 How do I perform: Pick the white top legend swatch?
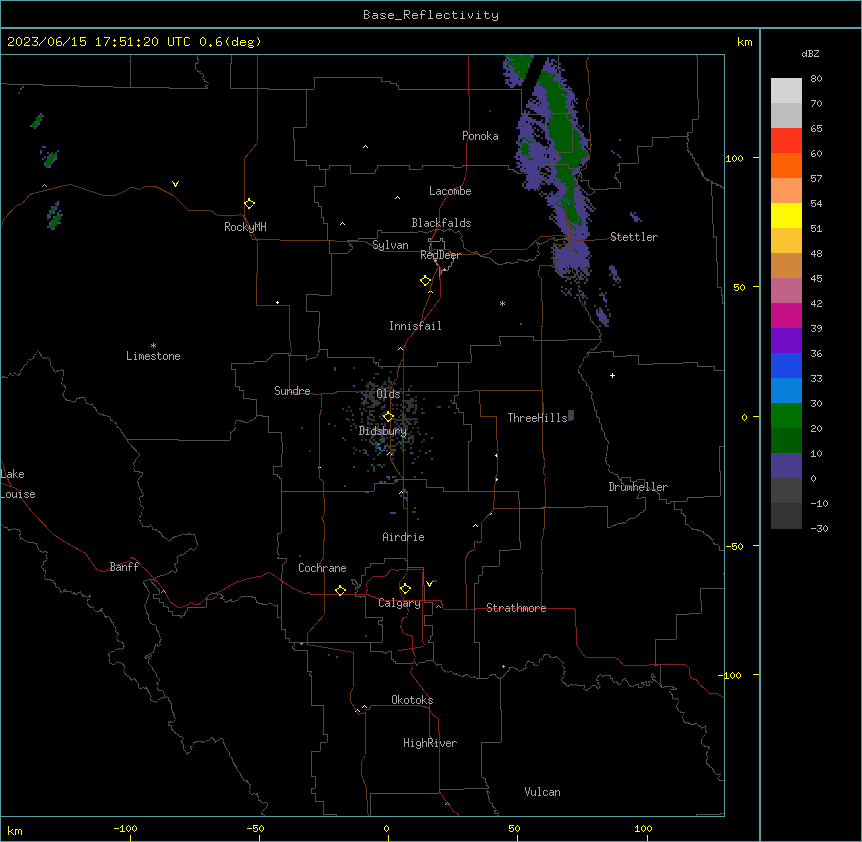[786, 90]
